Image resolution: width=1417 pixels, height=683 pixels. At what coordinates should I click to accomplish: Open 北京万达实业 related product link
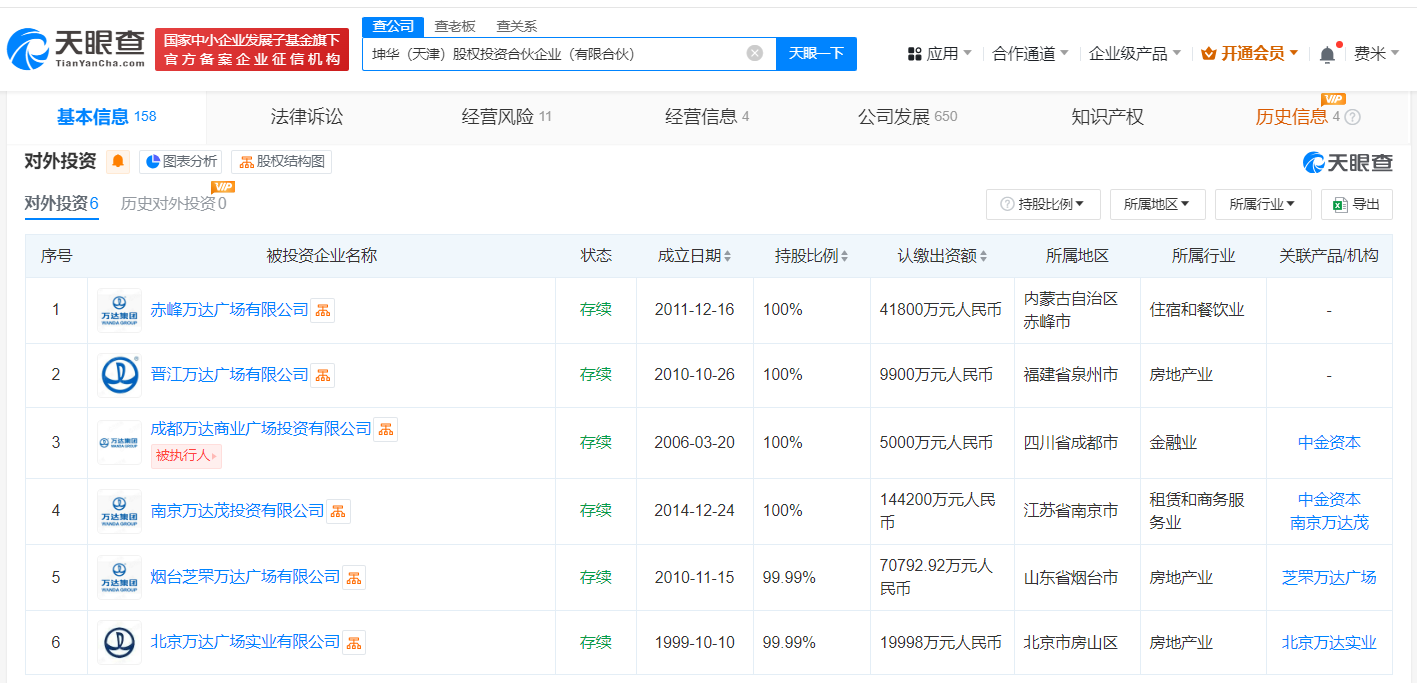pos(1329,642)
